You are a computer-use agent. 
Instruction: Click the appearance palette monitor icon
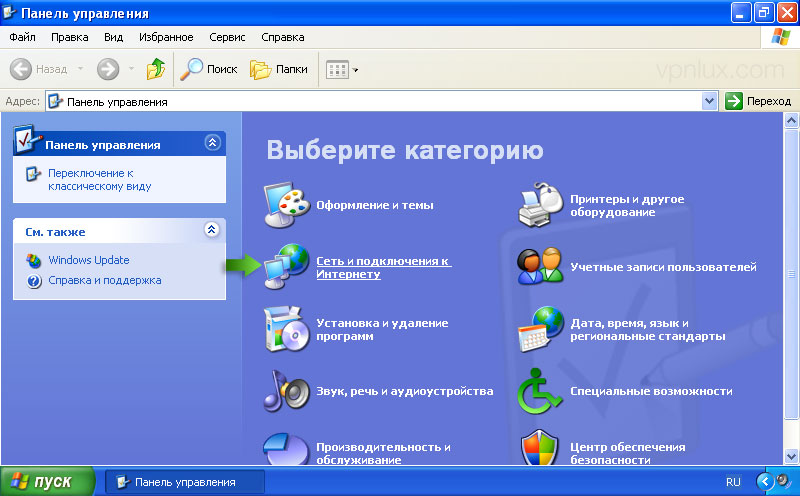coord(287,205)
